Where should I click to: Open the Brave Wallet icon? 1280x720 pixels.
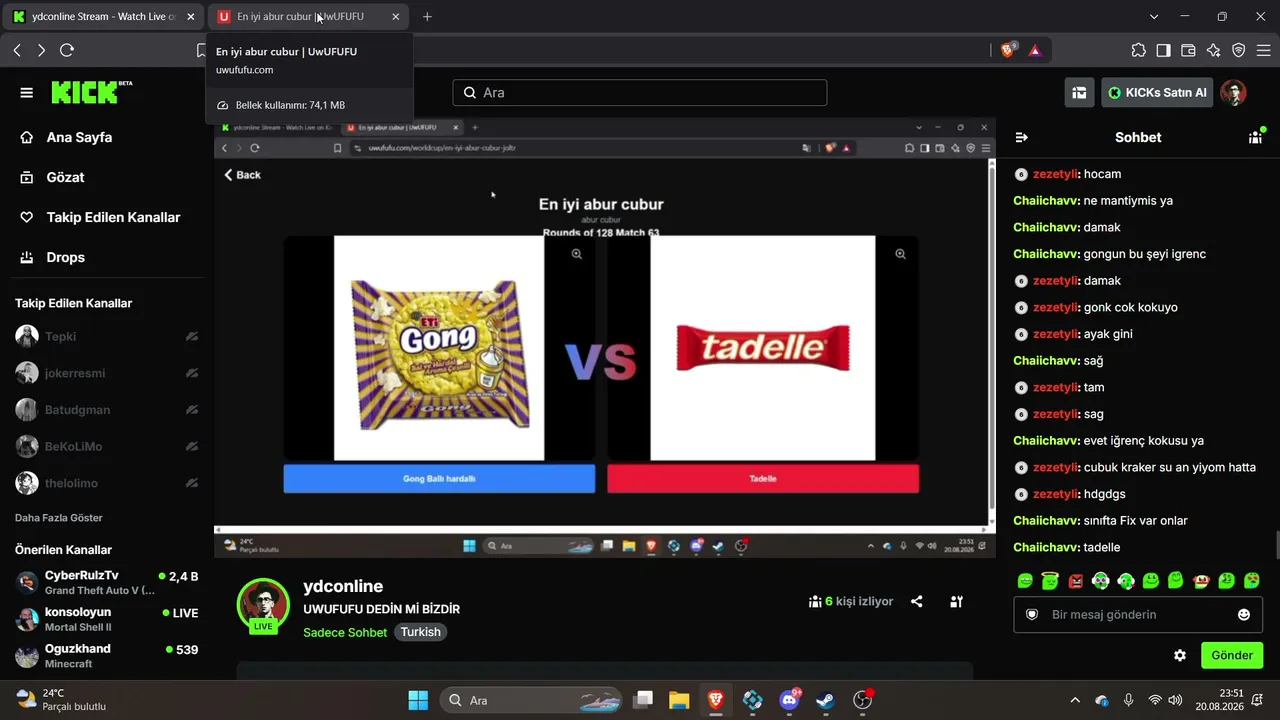(1188, 50)
